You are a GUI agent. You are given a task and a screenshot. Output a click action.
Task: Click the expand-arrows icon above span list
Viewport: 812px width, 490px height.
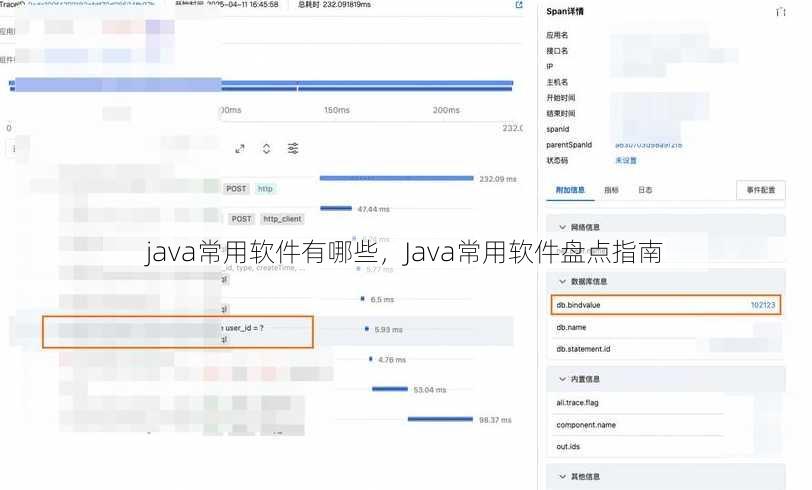pyautogui.click(x=240, y=149)
